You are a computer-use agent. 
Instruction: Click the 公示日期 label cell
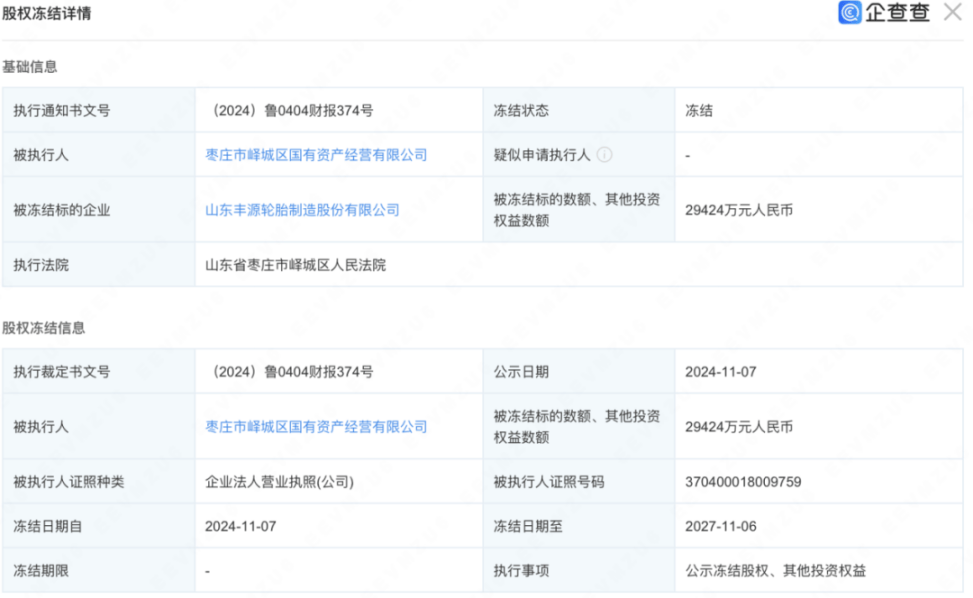pos(579,372)
